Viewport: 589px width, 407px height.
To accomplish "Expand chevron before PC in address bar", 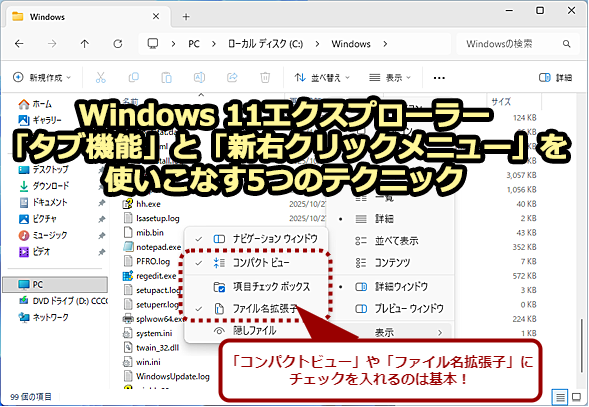I will (x=173, y=44).
